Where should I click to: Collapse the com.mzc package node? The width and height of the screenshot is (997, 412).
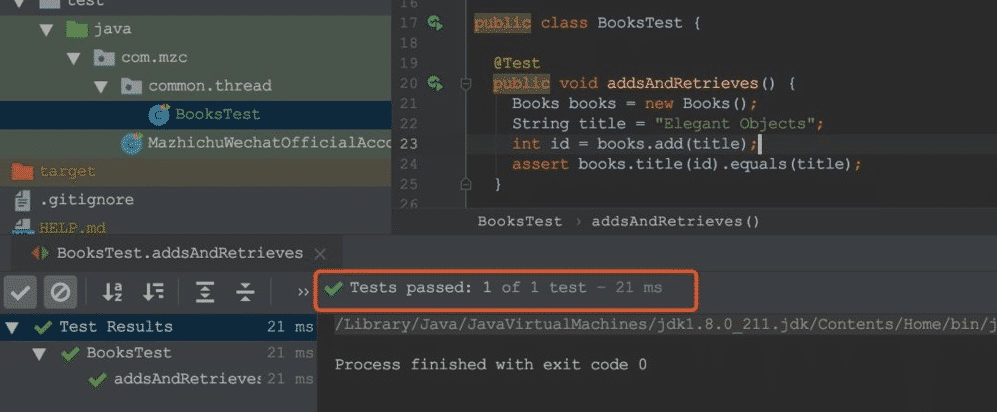click(73, 57)
